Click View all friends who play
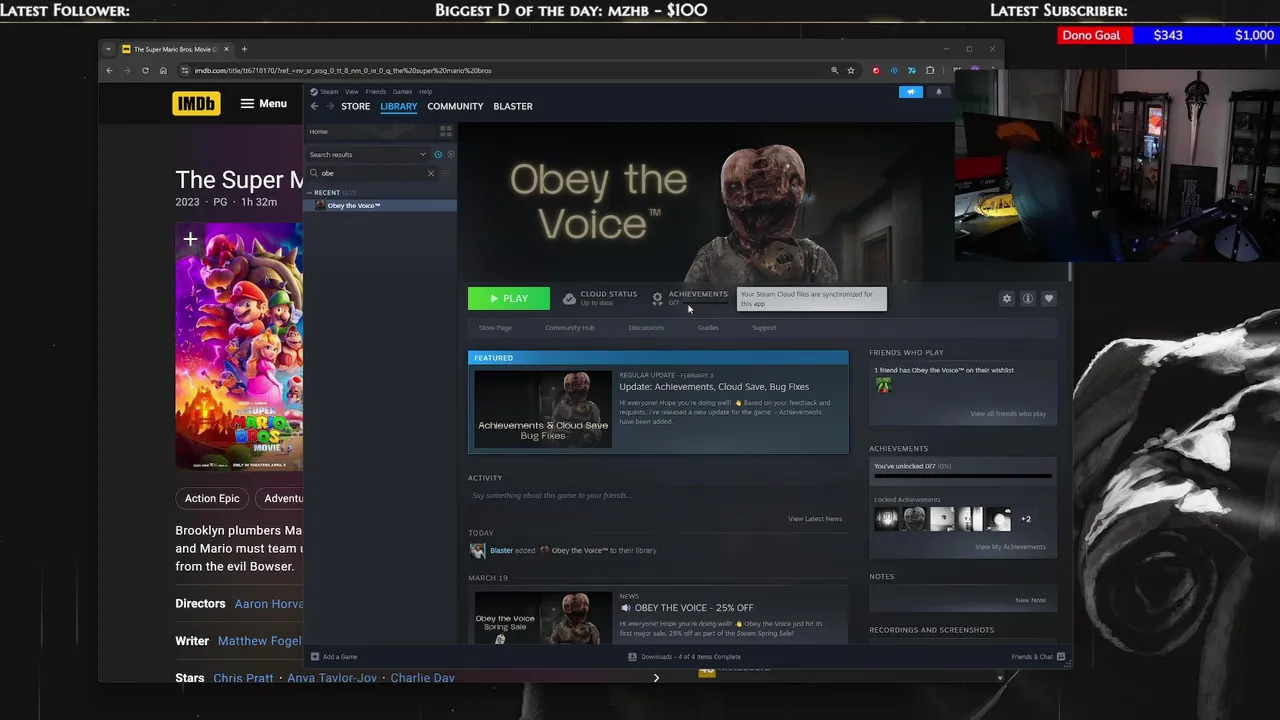This screenshot has height=720, width=1280. point(1008,414)
